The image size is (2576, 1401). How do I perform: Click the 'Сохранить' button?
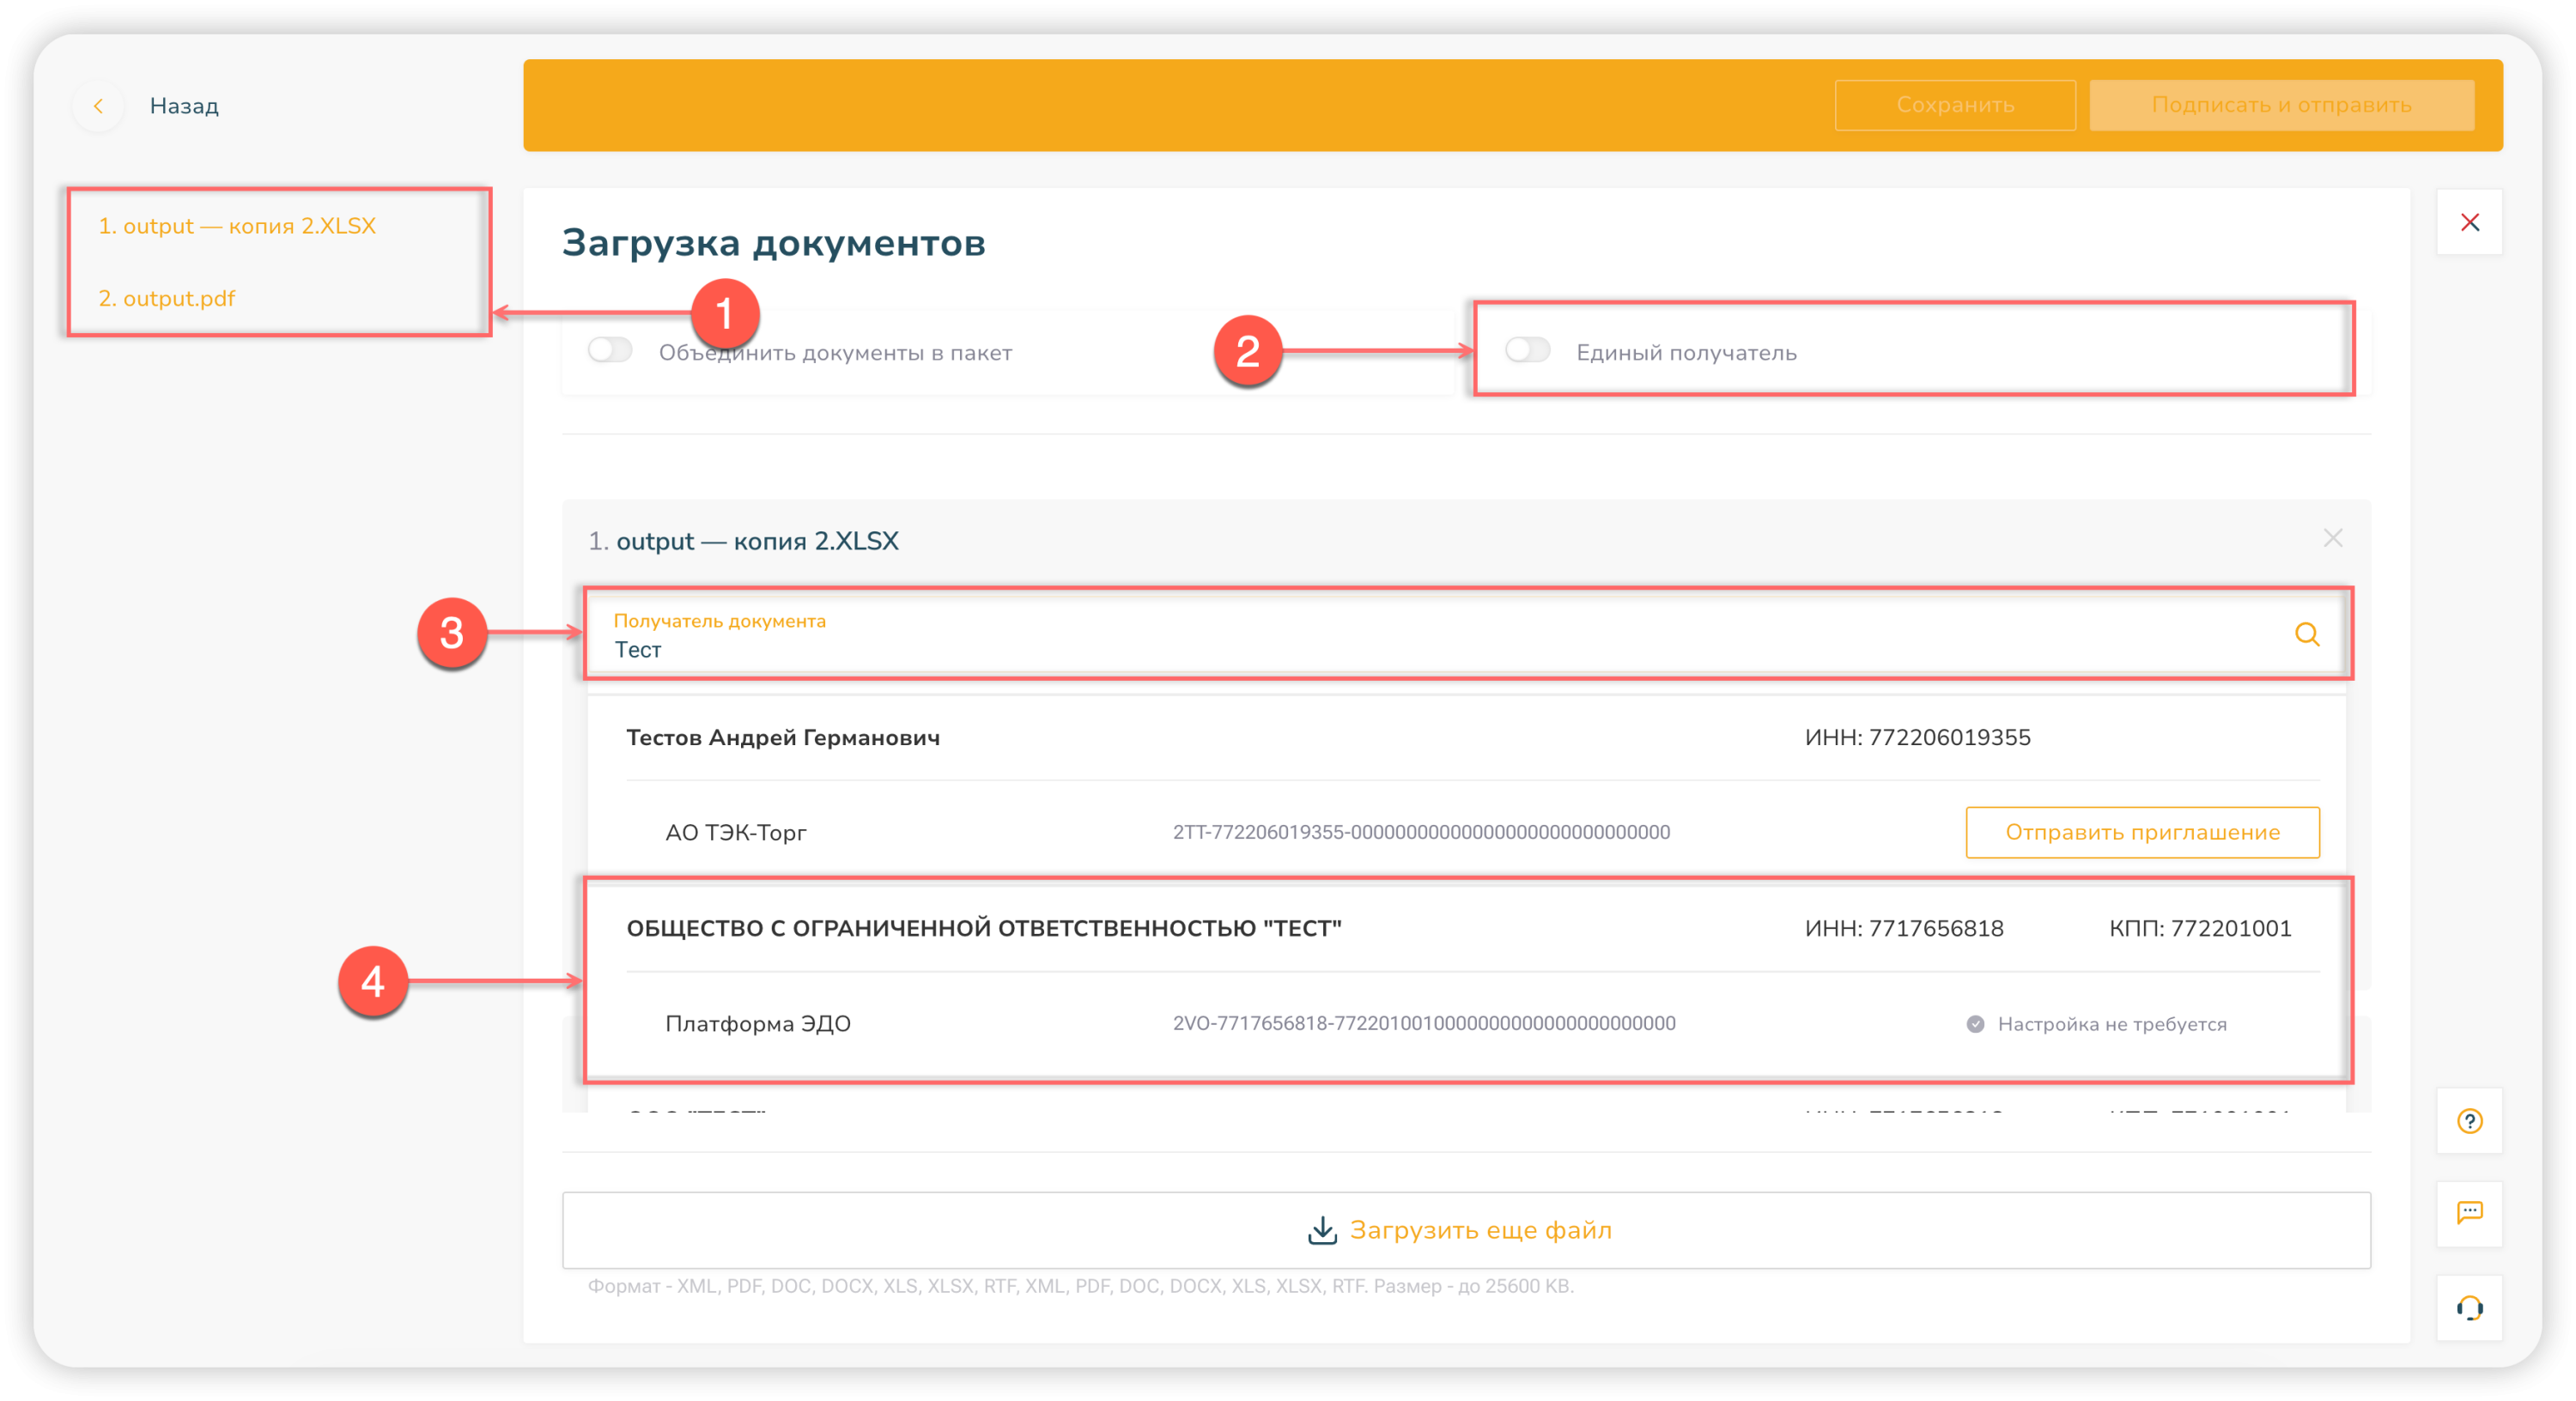tap(1954, 105)
